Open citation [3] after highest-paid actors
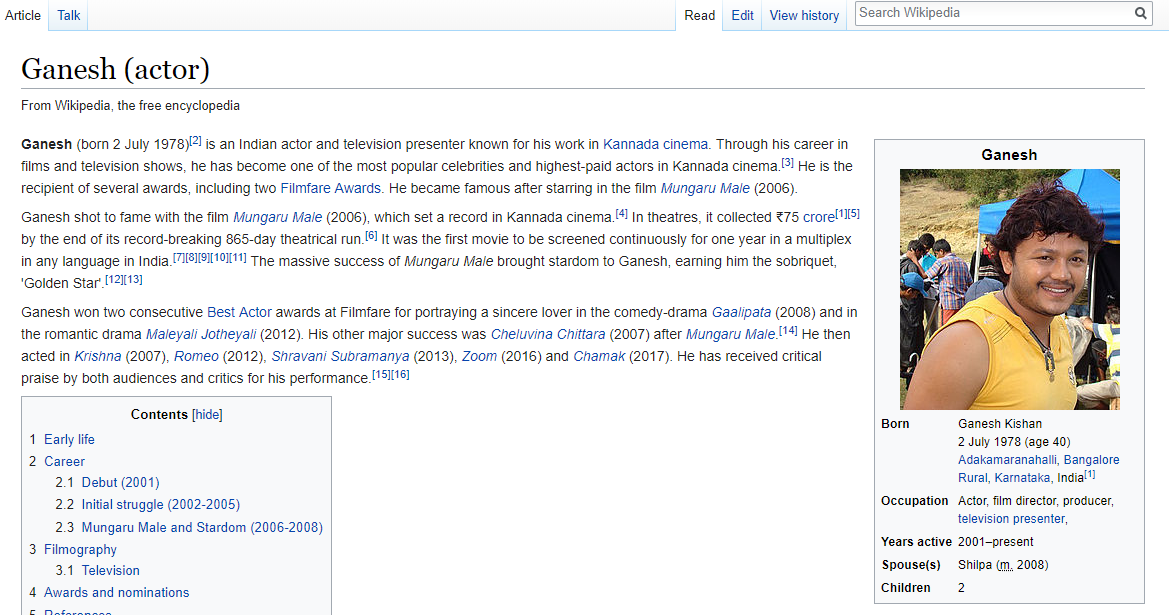Image resolution: width=1169 pixels, height=615 pixels. [x=787, y=162]
